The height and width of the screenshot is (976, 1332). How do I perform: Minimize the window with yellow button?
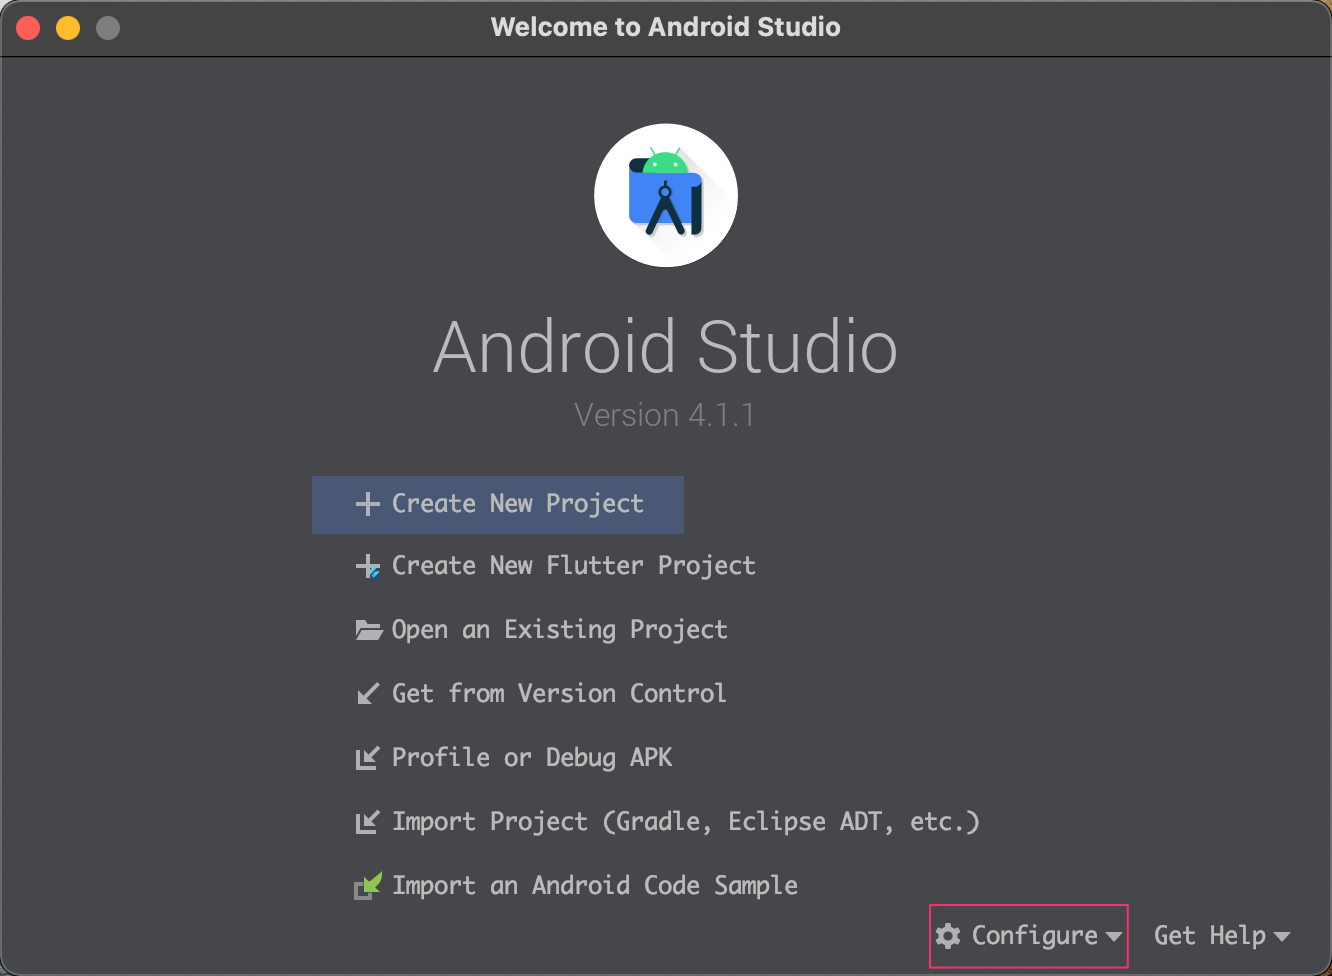click(68, 28)
